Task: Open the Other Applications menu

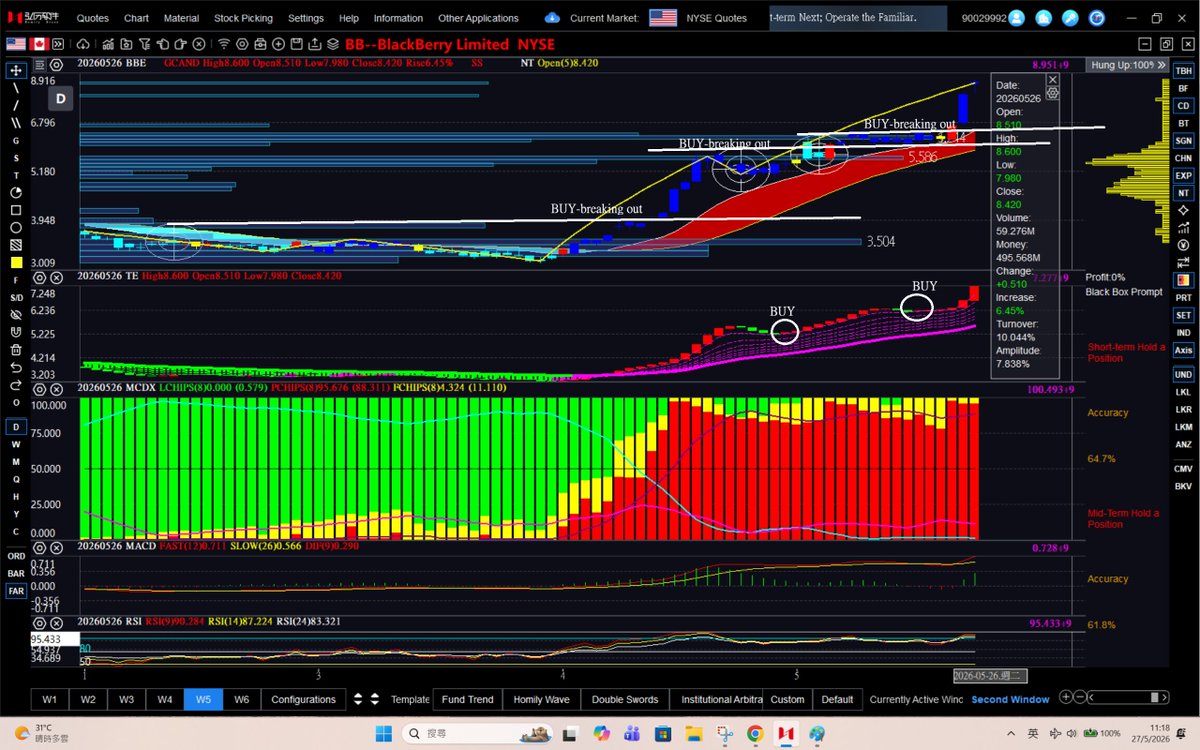Action: click(478, 18)
